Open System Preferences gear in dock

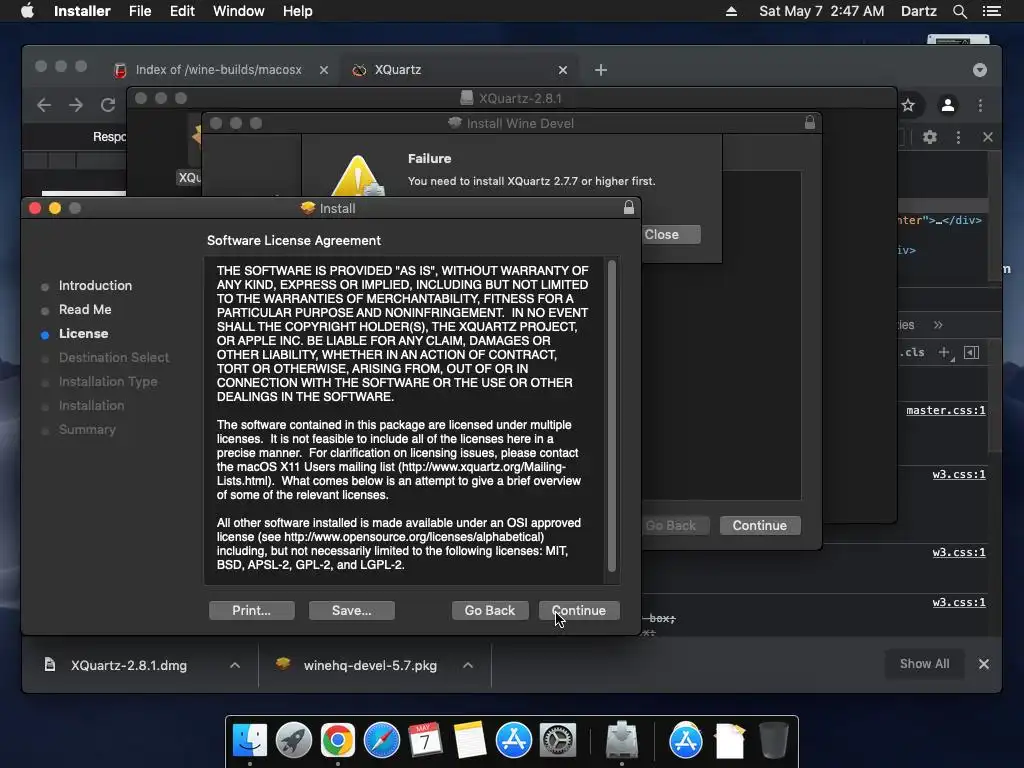[x=557, y=740]
